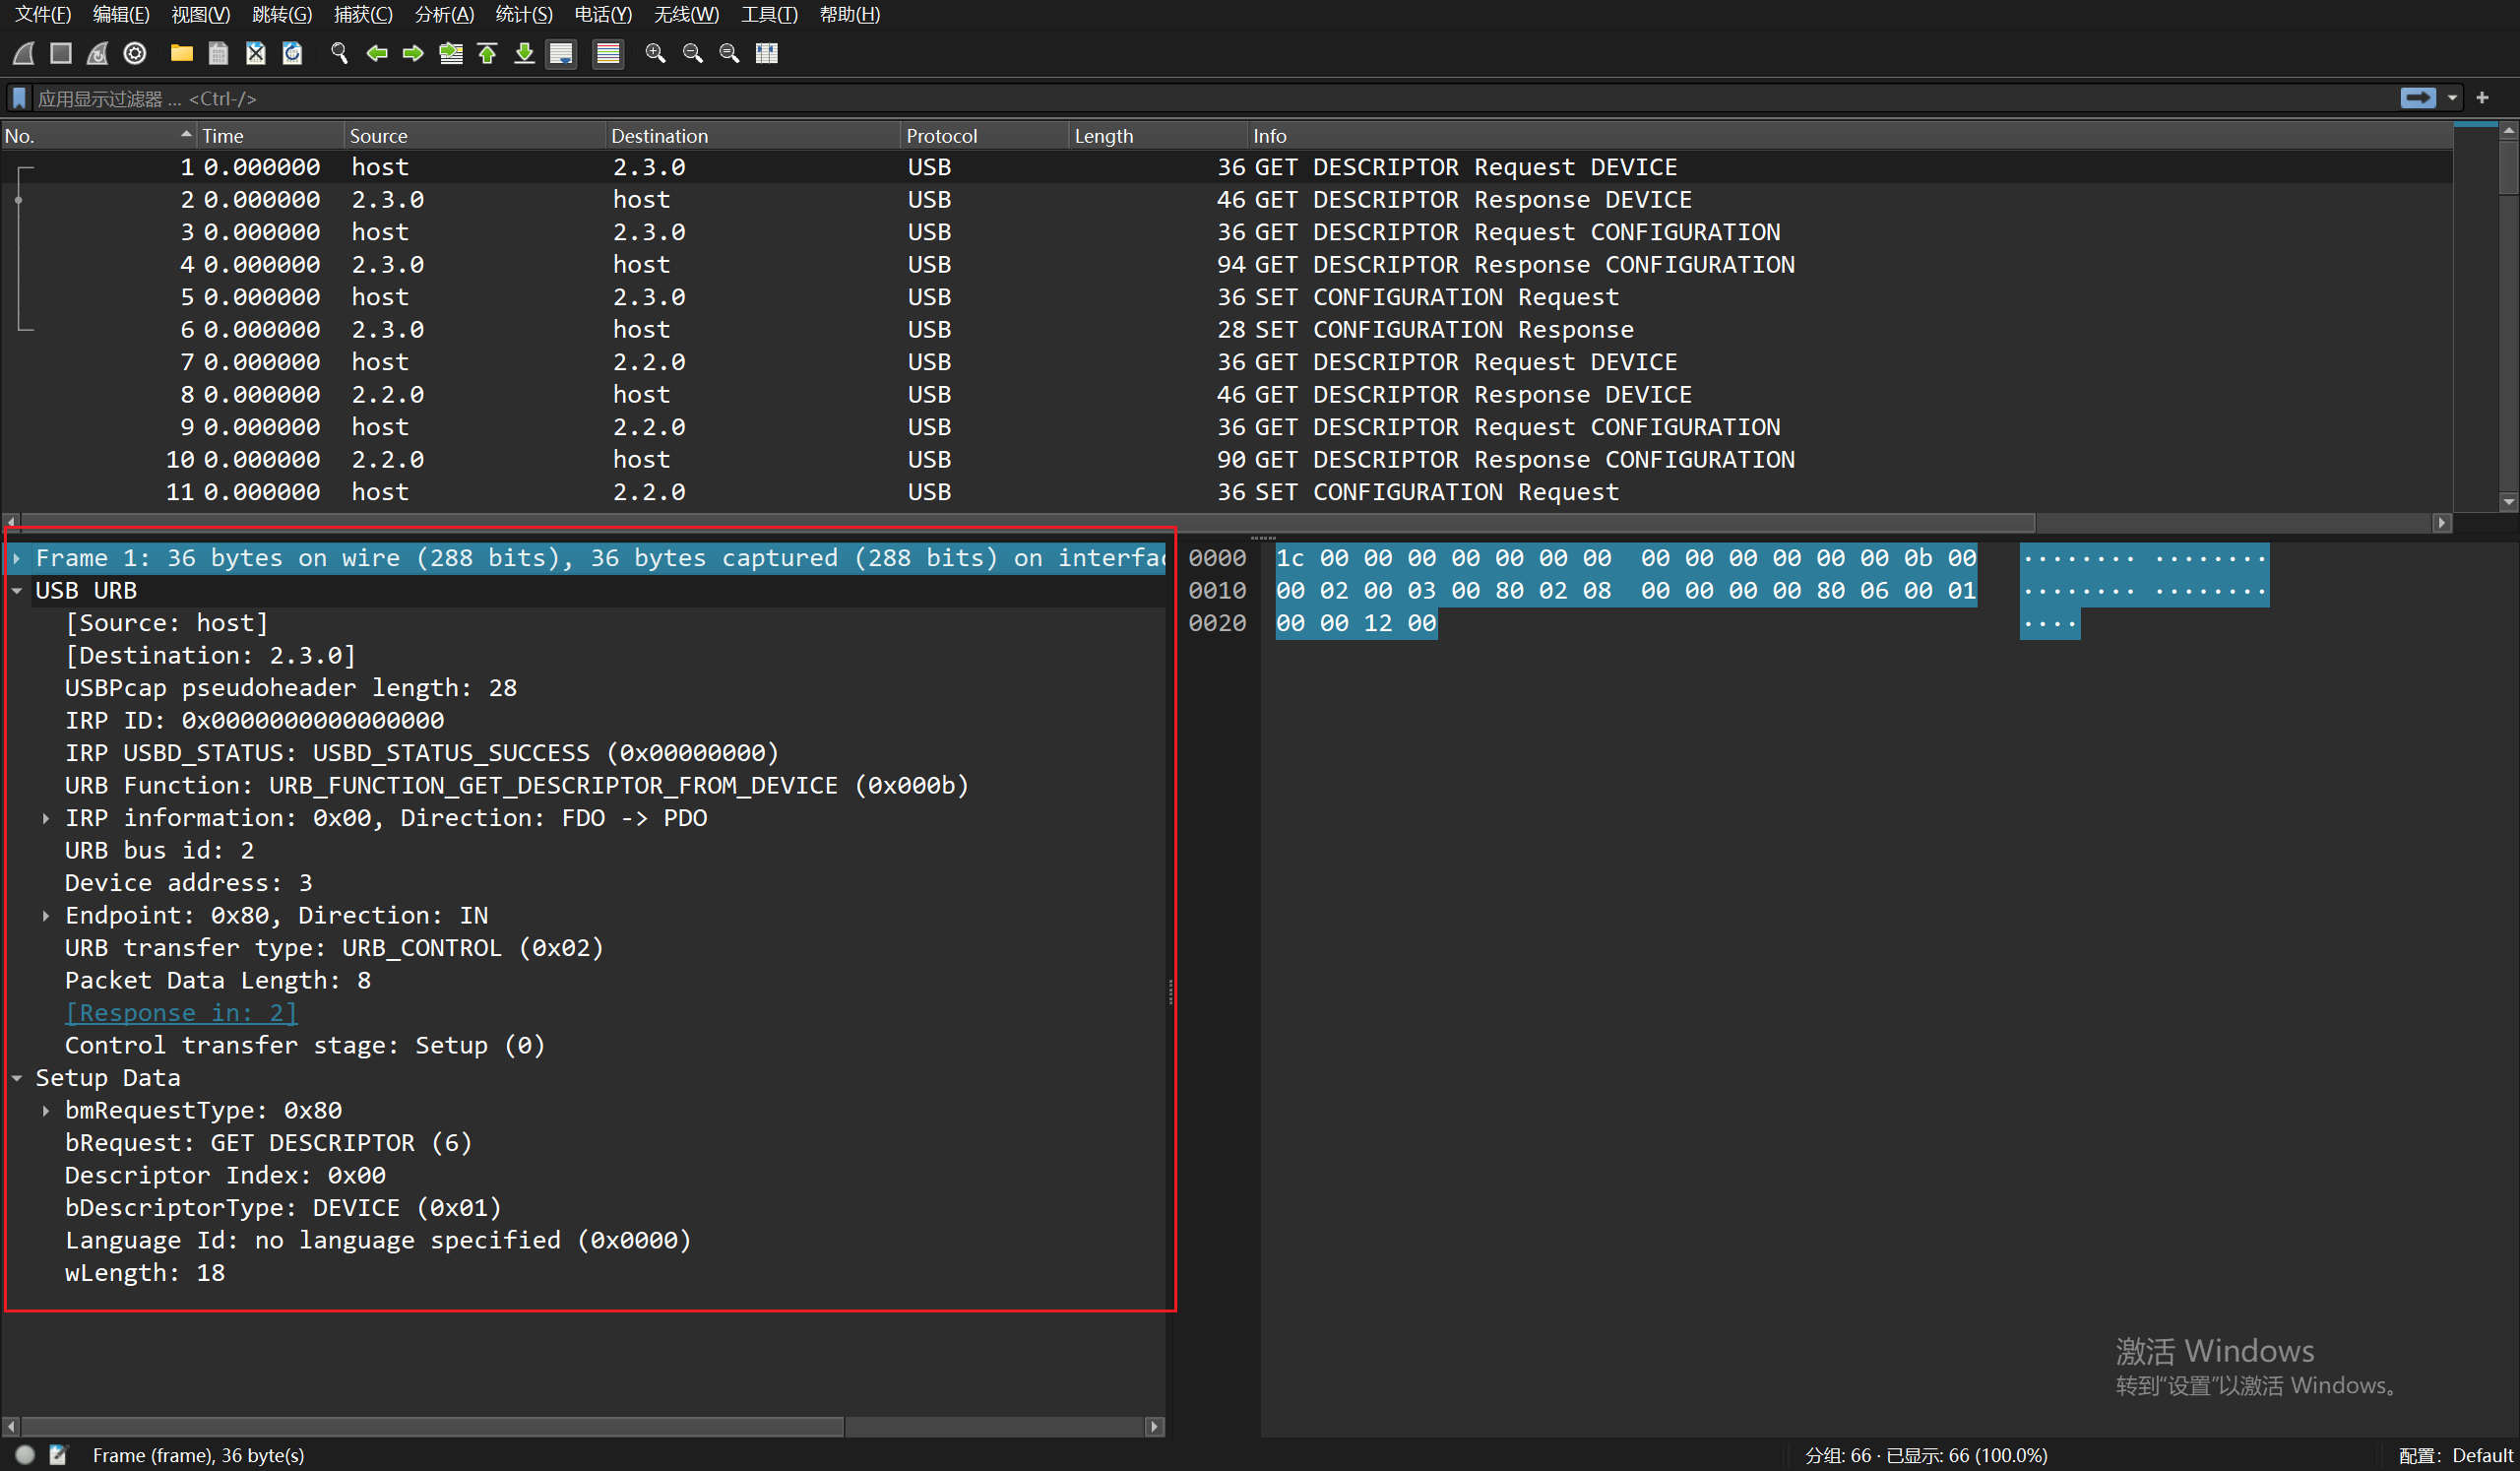Follow the Response in: 2 link
The width and height of the screenshot is (2520, 1471).
click(181, 1013)
